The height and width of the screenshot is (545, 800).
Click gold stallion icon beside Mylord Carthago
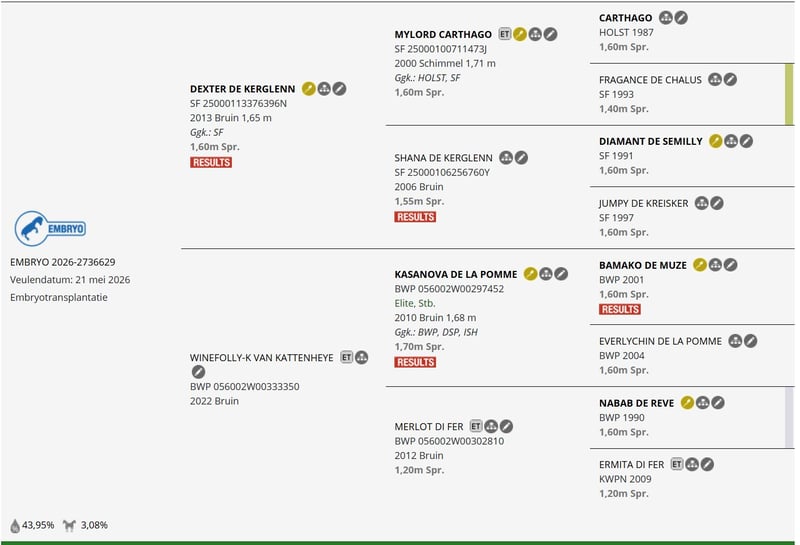click(x=520, y=34)
